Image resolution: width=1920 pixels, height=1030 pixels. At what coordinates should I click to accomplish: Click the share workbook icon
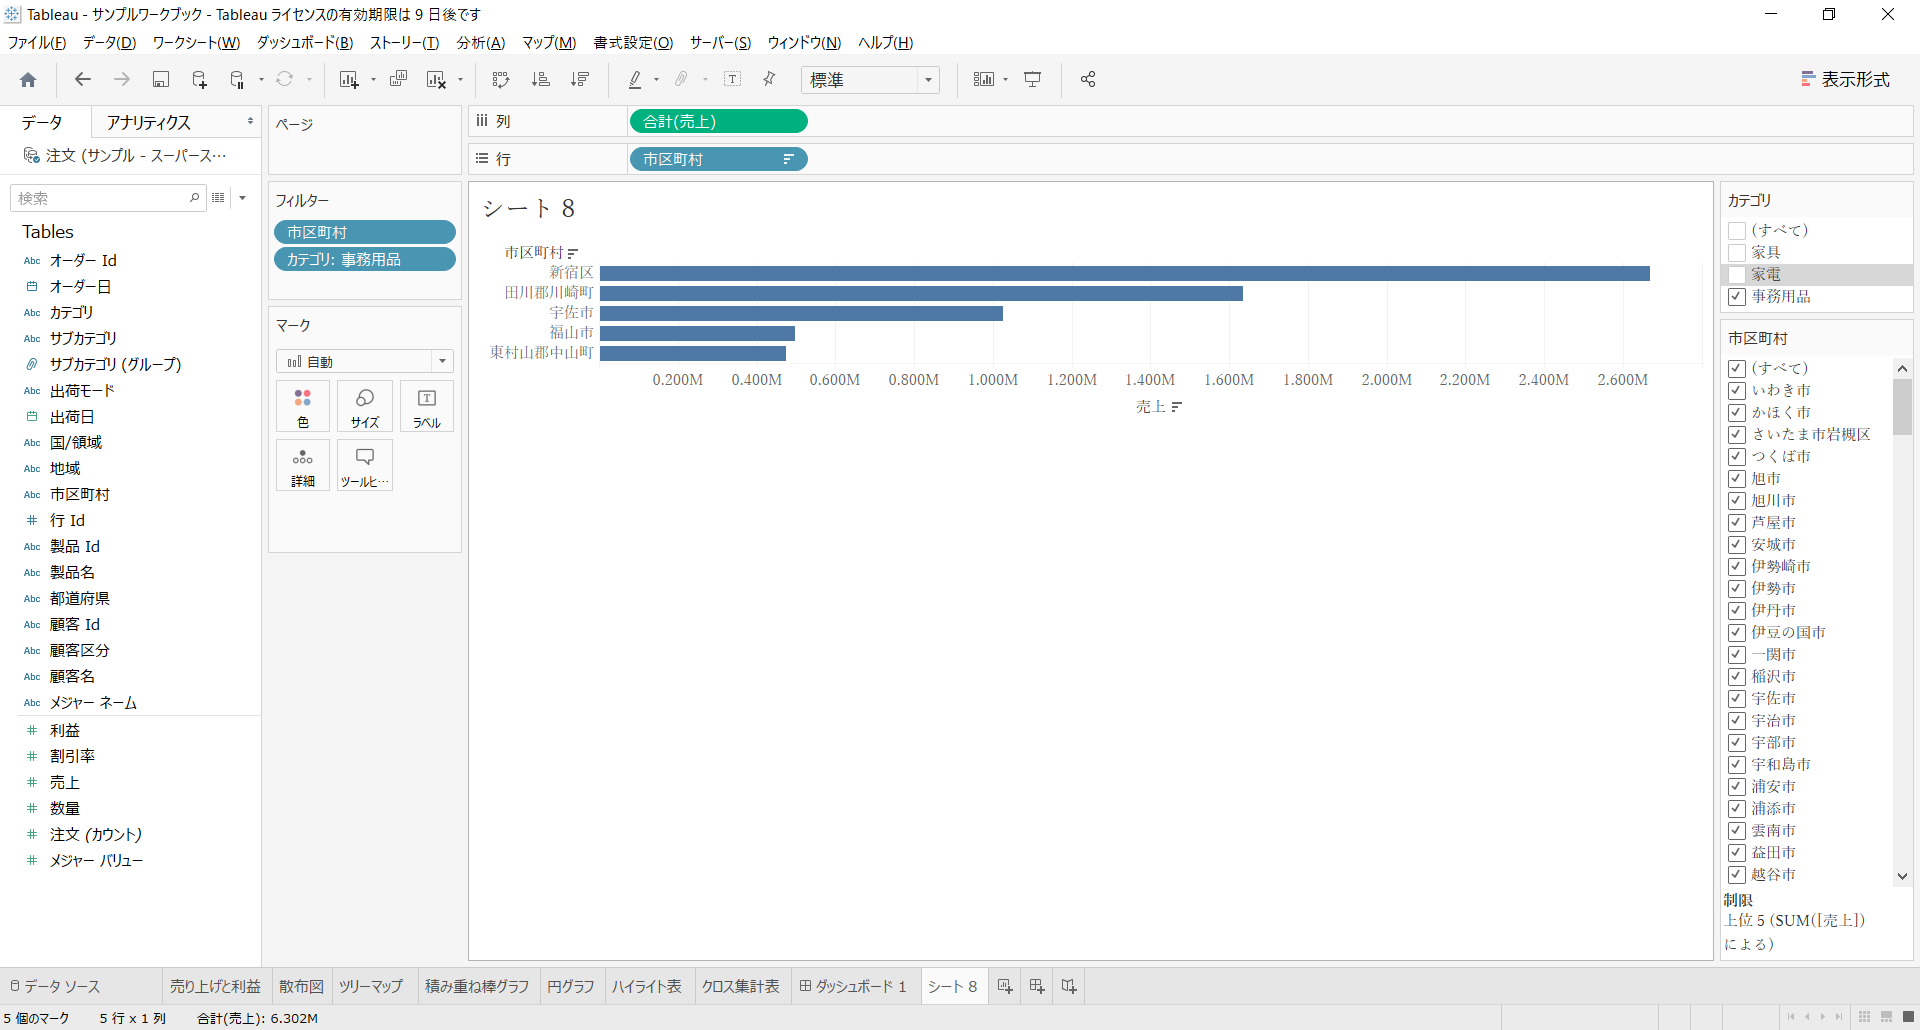[x=1088, y=80]
